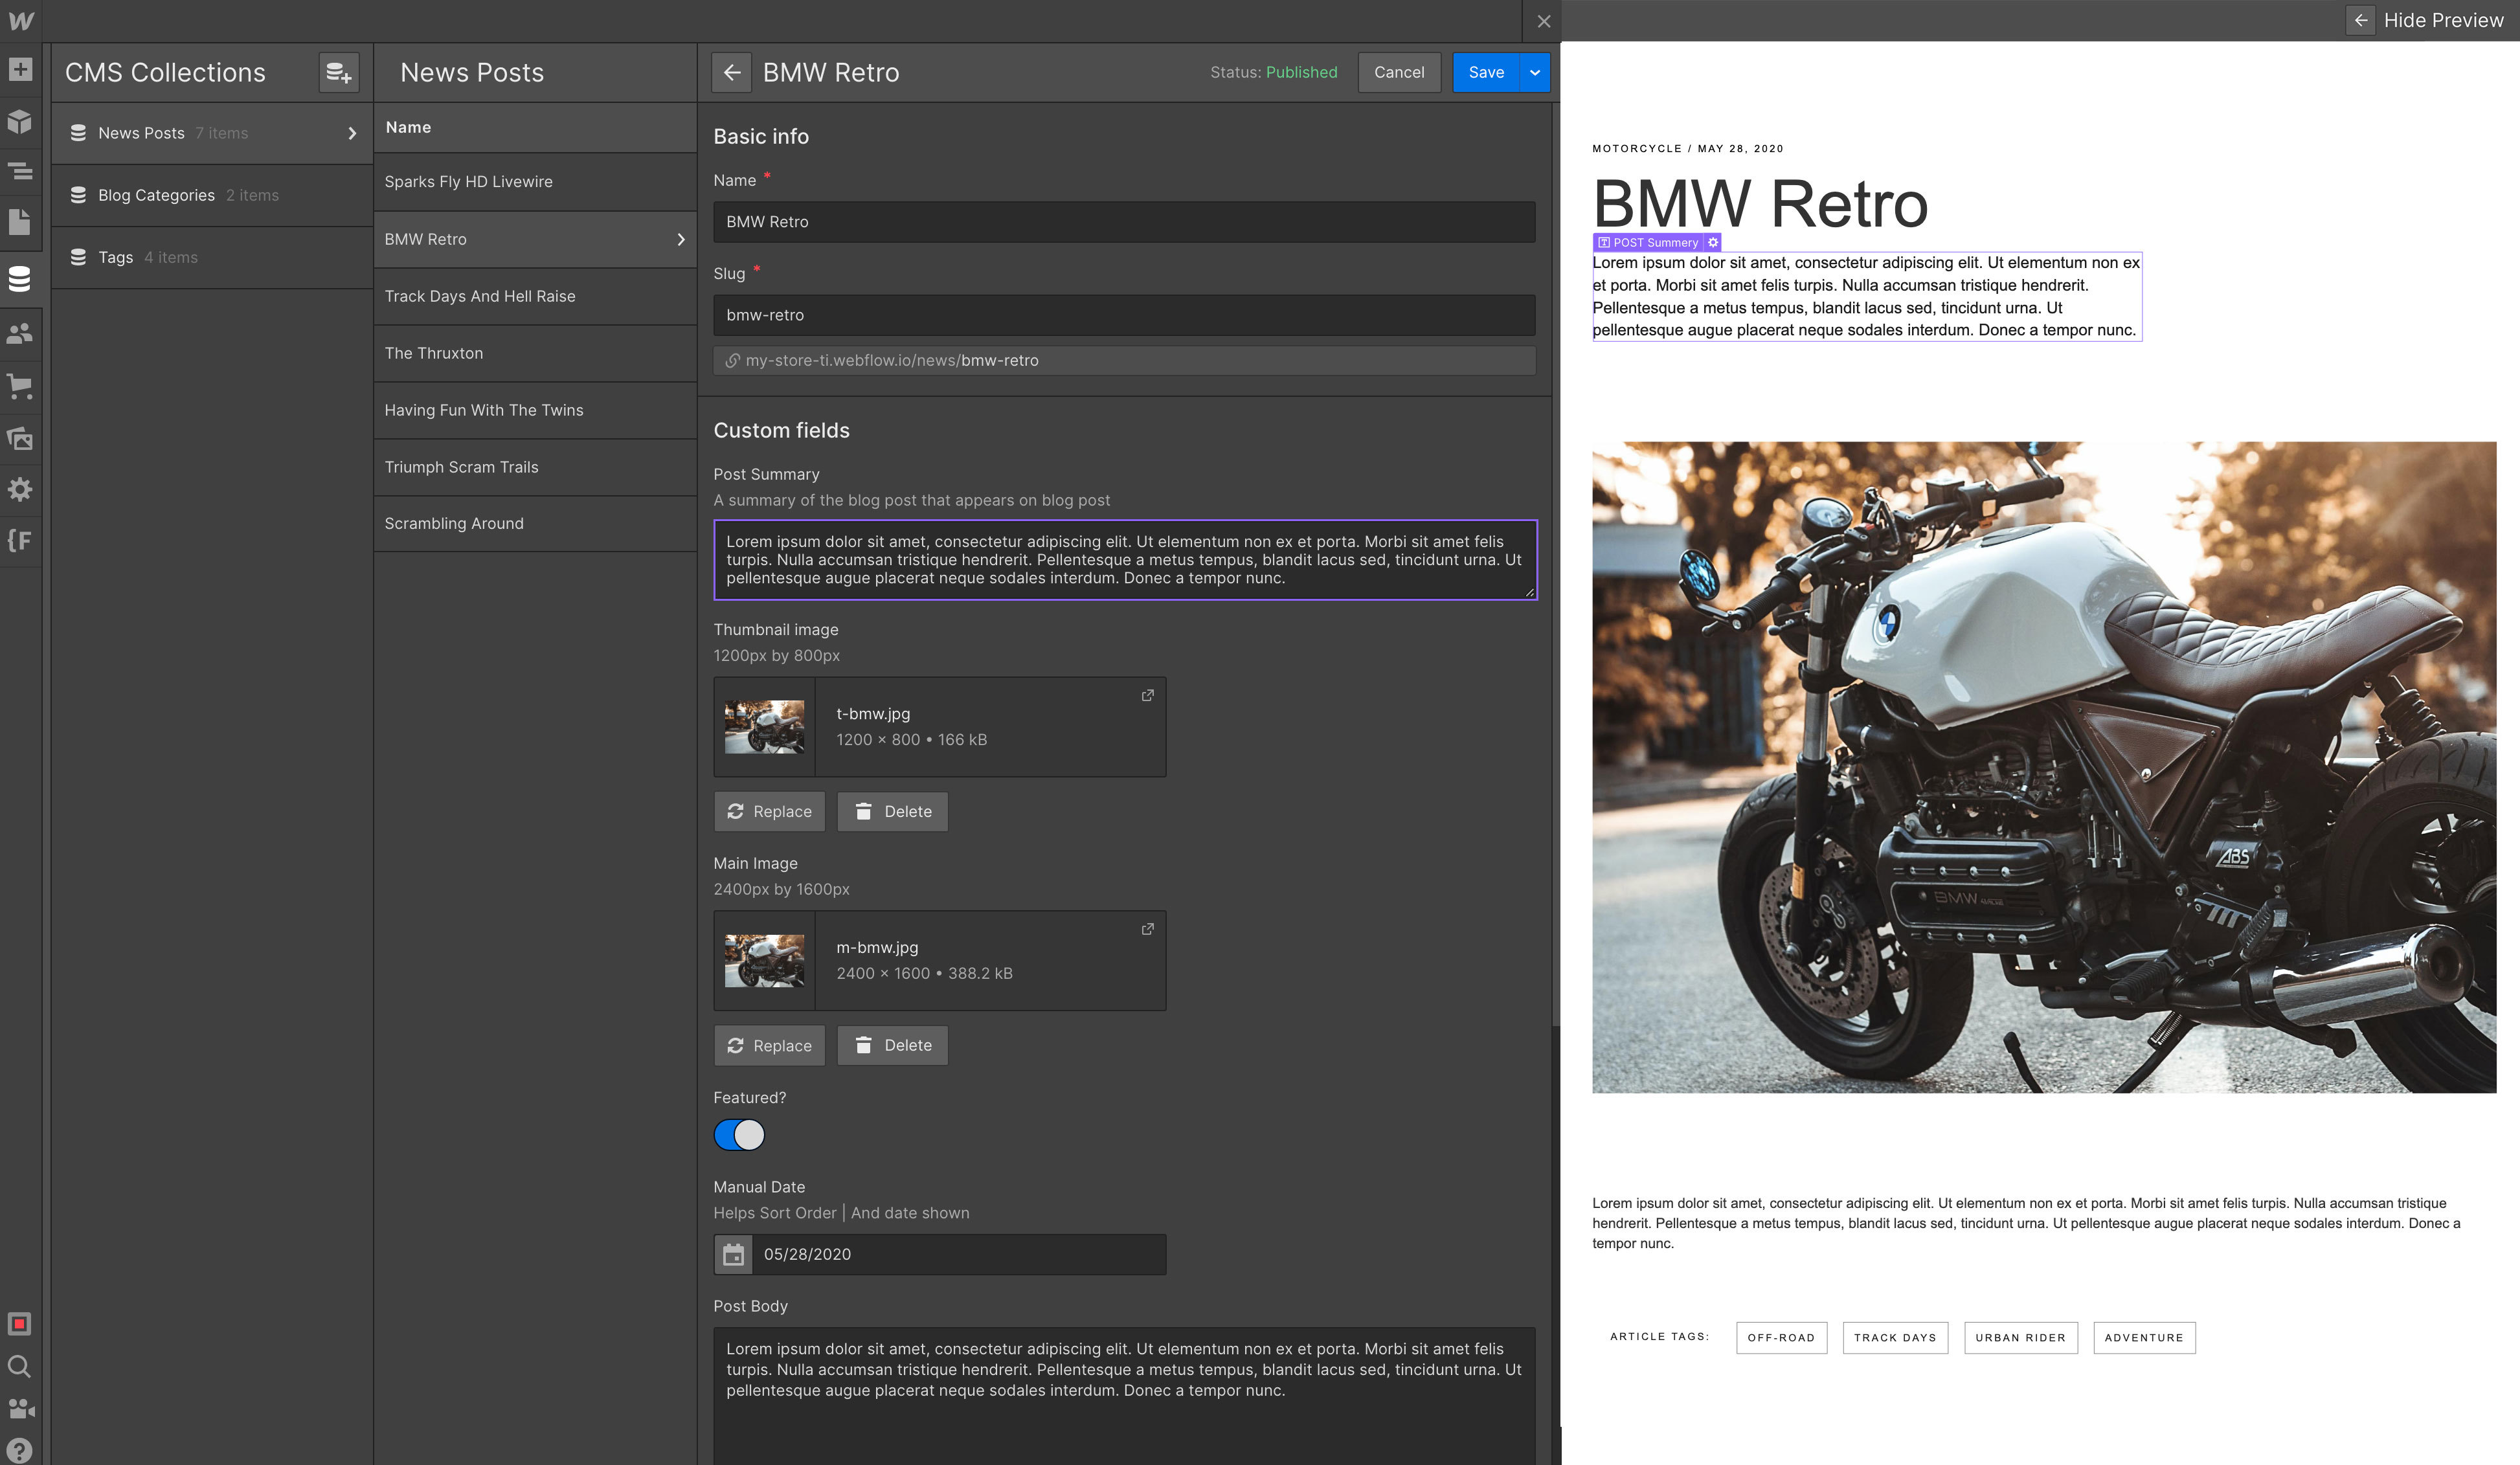Delete the main image m-bmw.jpg
This screenshot has width=2520, height=1465.
(x=892, y=1046)
